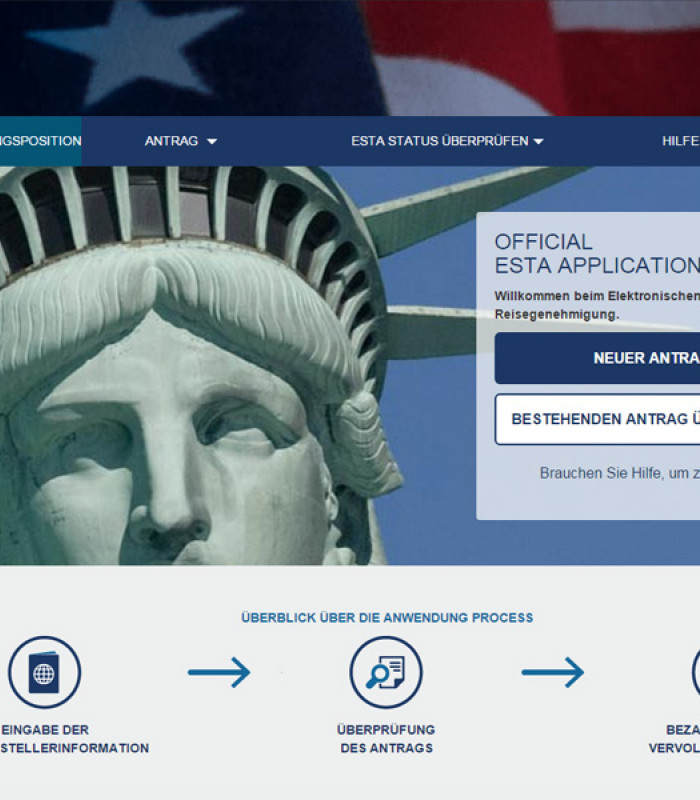This screenshot has height=800, width=700.
Task: Click the 'Willkommen beim Elektronischen' welcome text
Action: tap(597, 305)
